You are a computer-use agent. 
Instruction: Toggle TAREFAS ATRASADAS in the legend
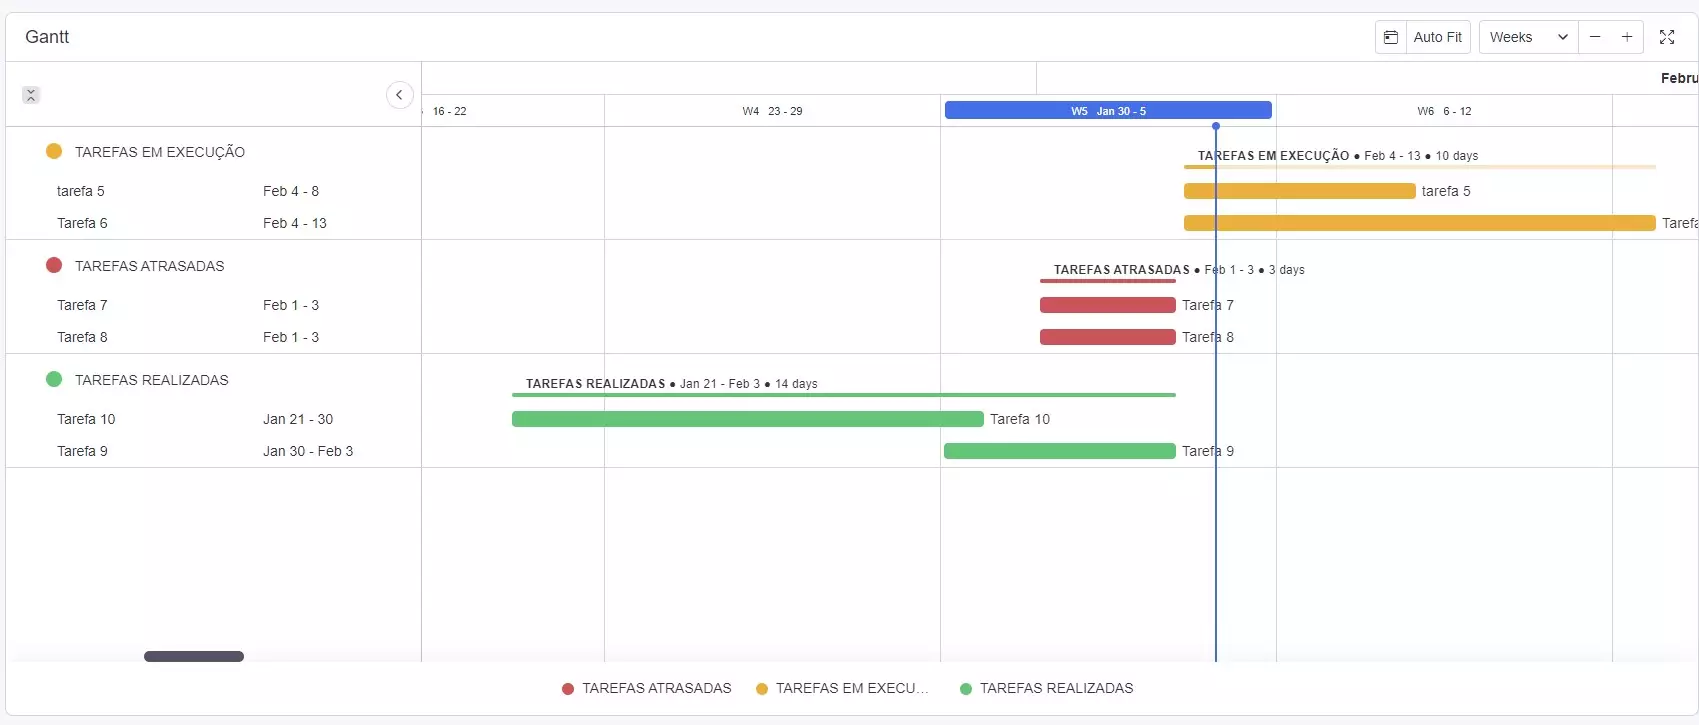click(647, 688)
